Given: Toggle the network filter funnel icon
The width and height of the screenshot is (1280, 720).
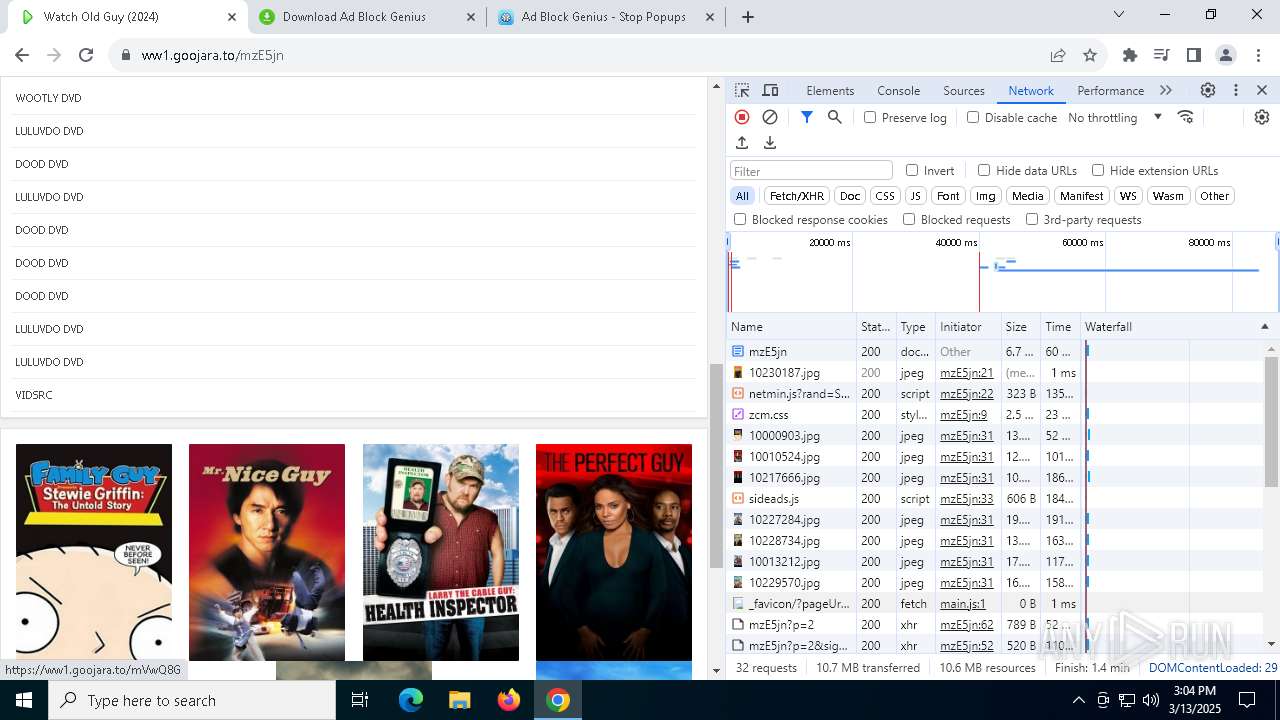Looking at the screenshot, I should click(807, 117).
